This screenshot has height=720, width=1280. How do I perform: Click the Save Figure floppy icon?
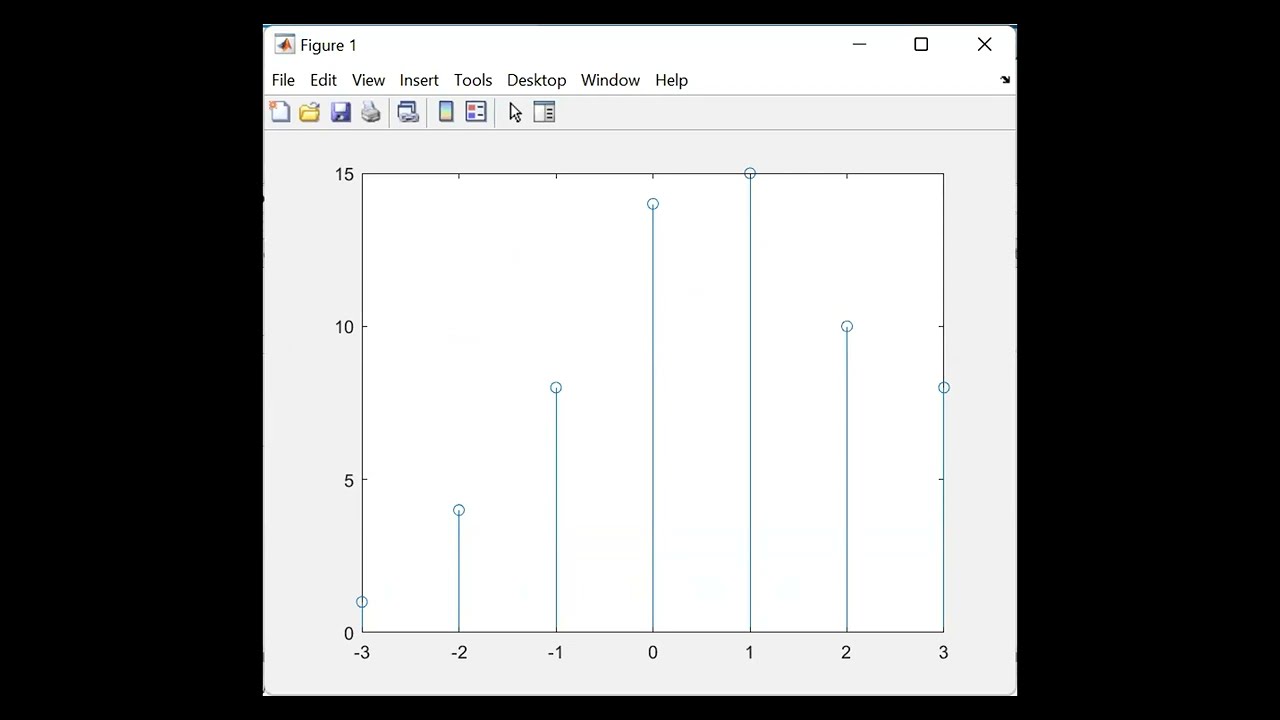[x=341, y=112]
